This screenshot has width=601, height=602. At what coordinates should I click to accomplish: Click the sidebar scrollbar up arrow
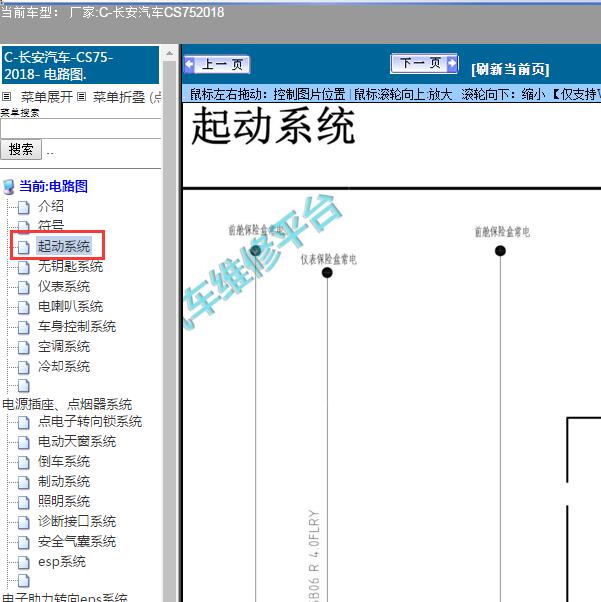point(169,53)
